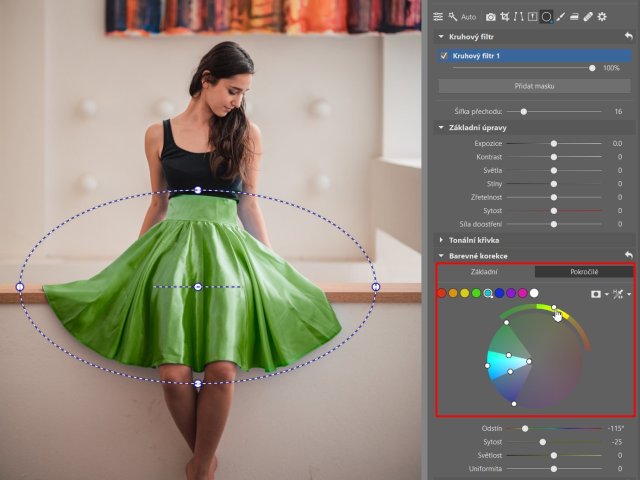Select the camera icon in toolbar
The height and width of the screenshot is (480, 640).
click(x=491, y=17)
